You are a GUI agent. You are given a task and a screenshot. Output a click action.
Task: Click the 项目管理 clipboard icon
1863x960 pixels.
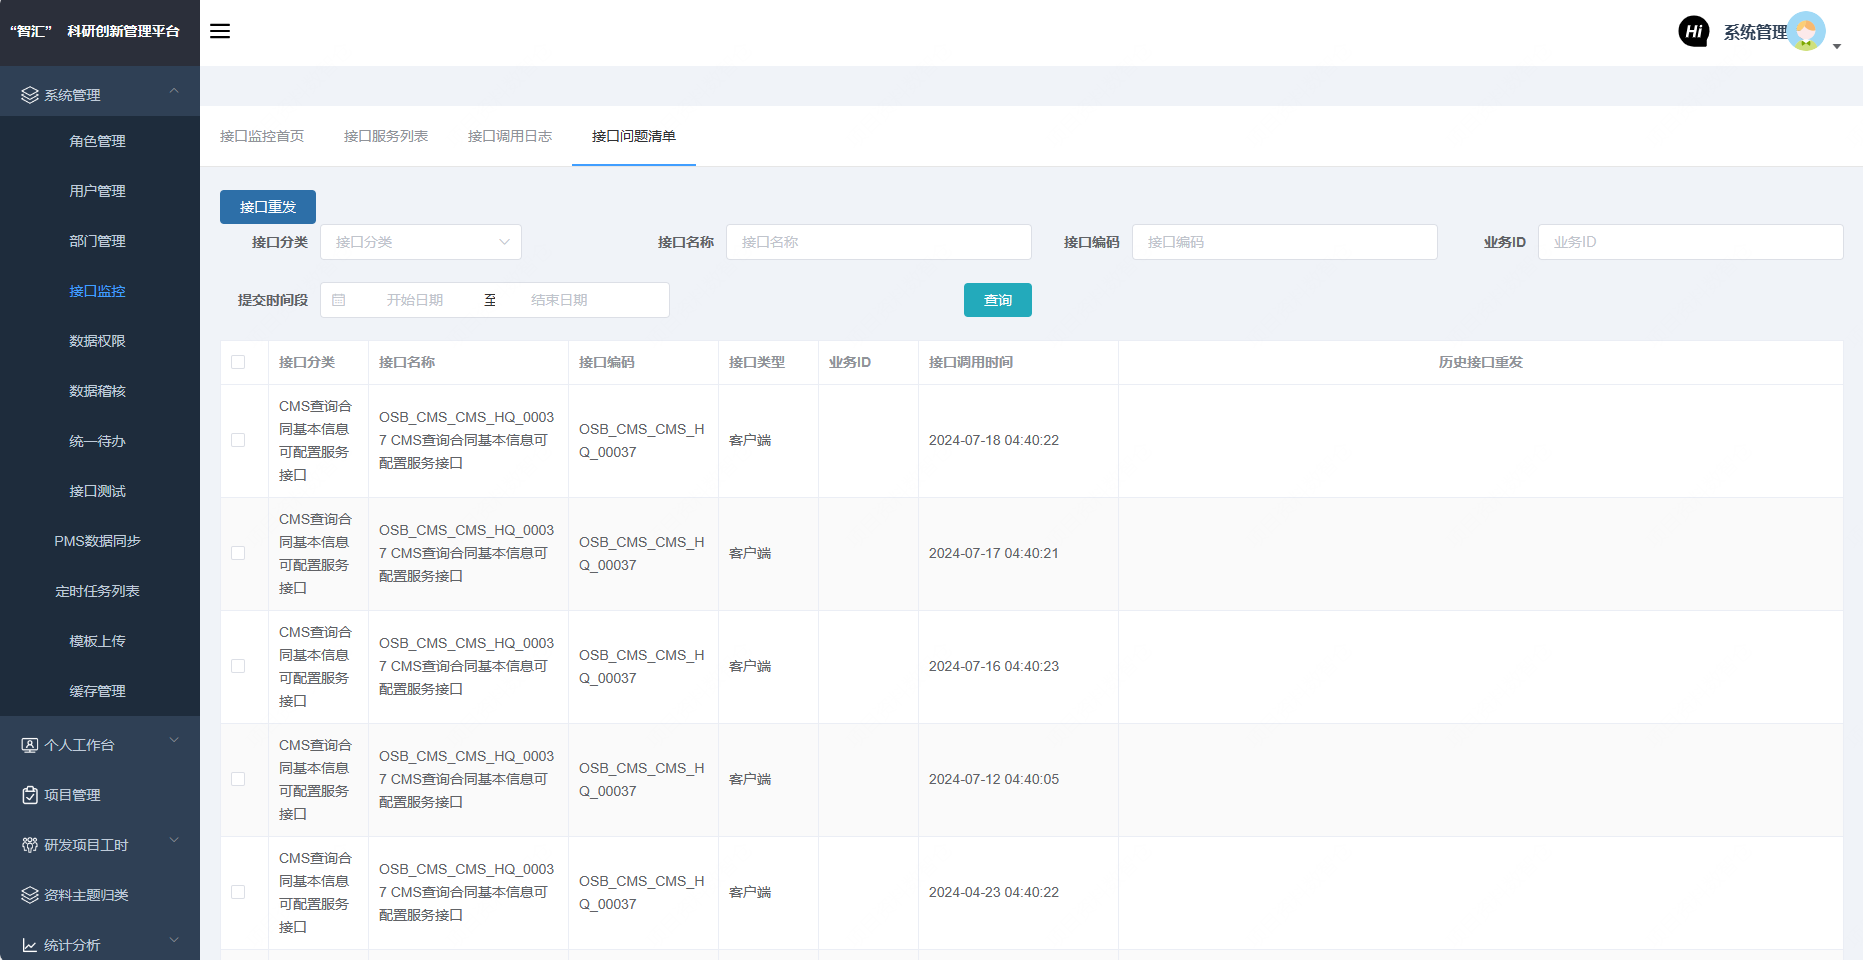[30, 795]
